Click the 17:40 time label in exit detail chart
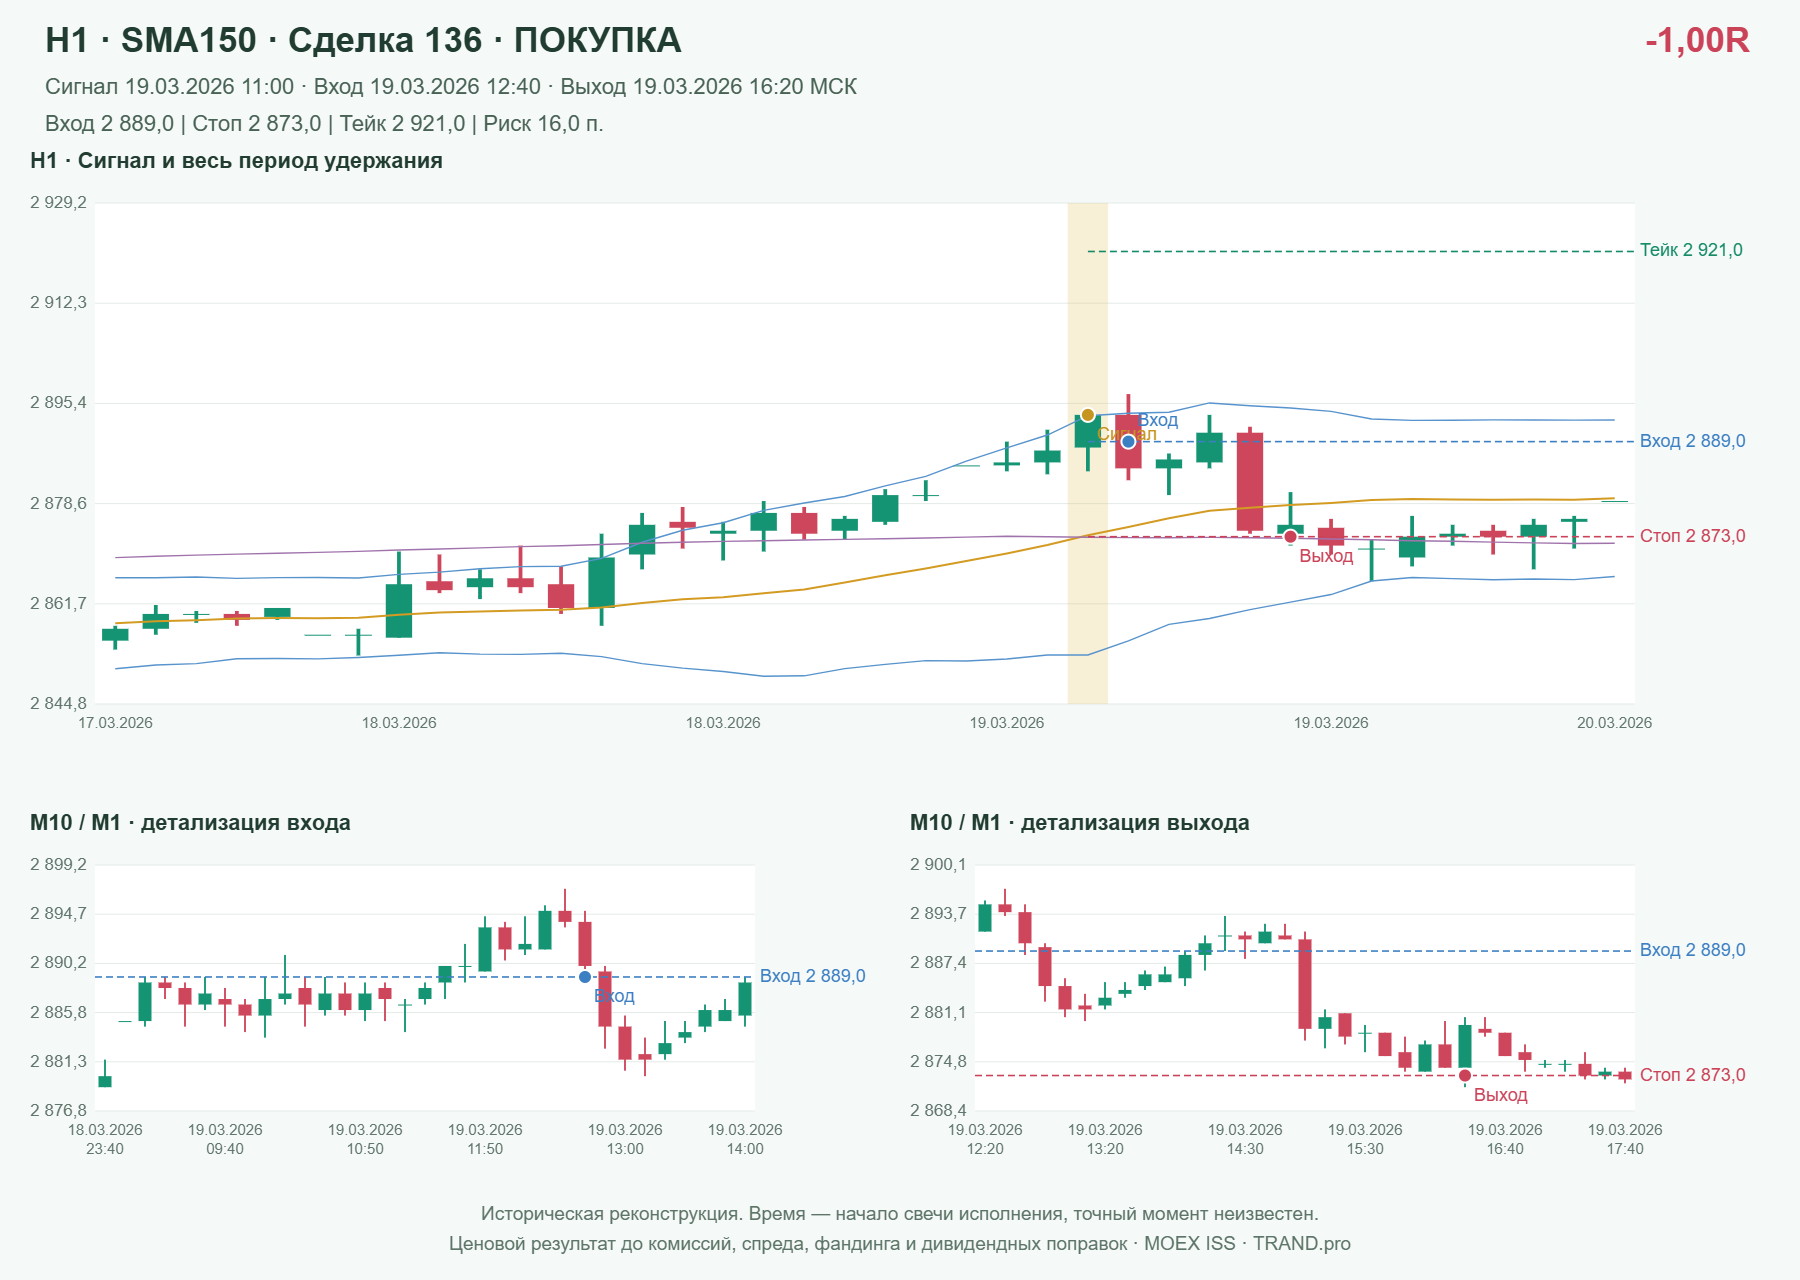Image resolution: width=1800 pixels, height=1280 pixels. (x=1625, y=1149)
